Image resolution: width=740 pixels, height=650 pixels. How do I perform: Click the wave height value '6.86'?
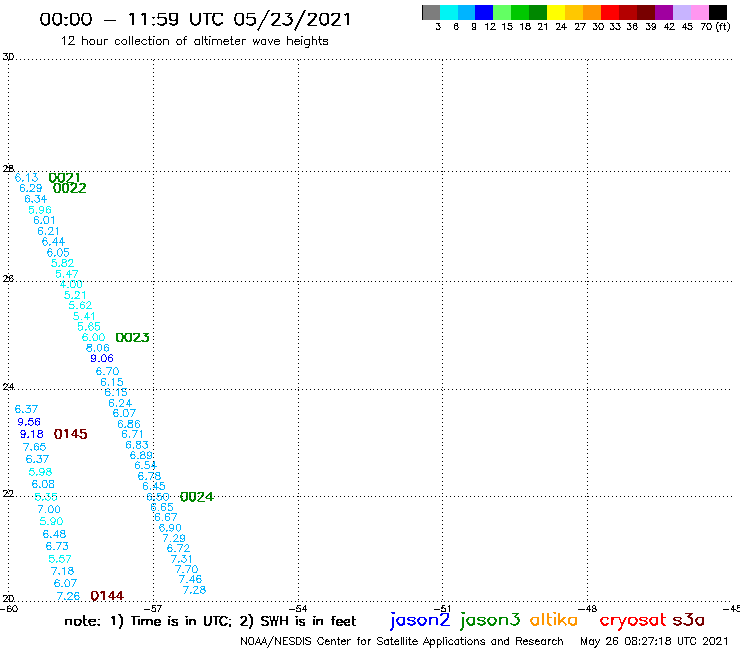[129, 424]
